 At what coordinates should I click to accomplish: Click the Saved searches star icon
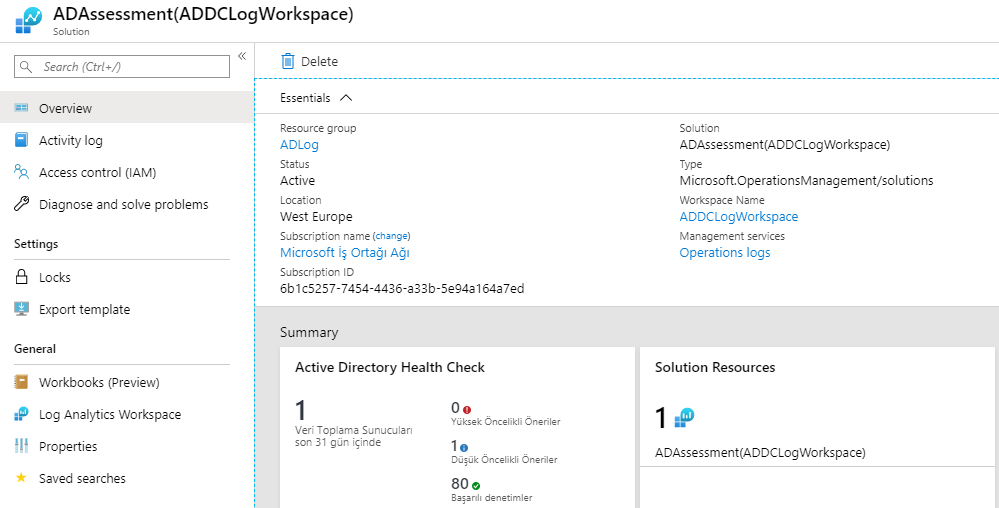click(21, 477)
